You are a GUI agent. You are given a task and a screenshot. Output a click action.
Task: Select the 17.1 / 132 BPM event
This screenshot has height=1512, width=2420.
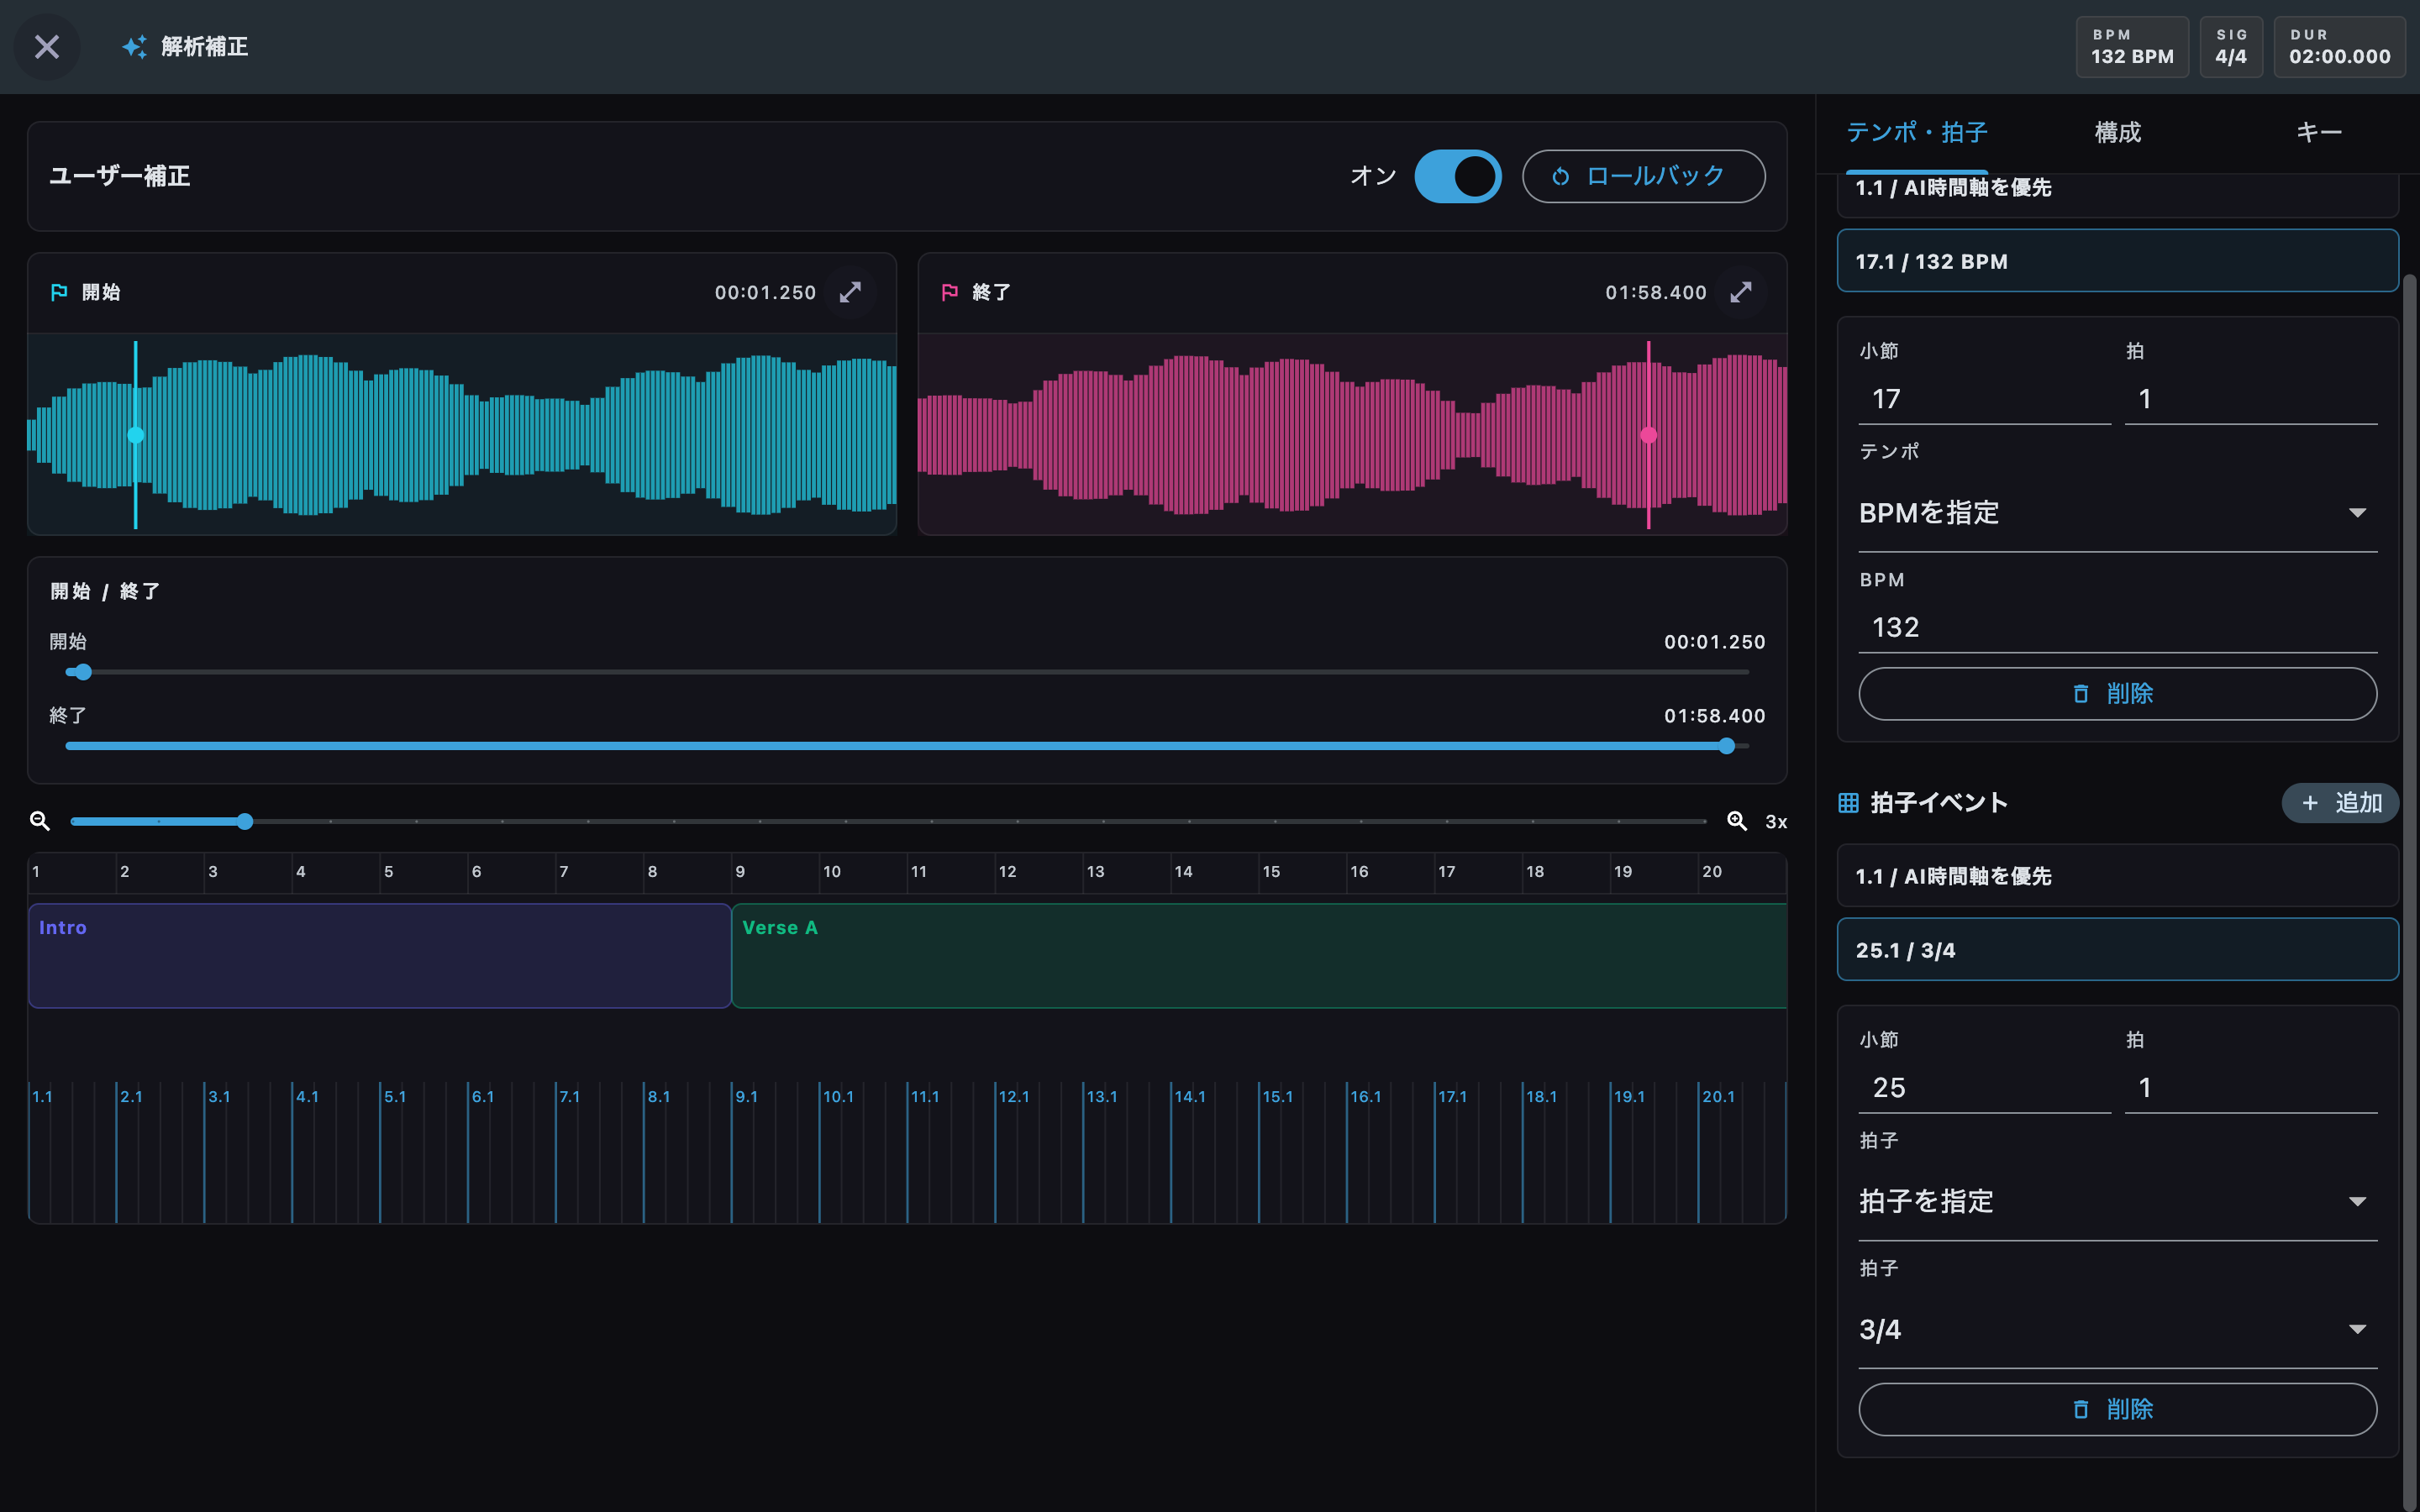(2117, 261)
